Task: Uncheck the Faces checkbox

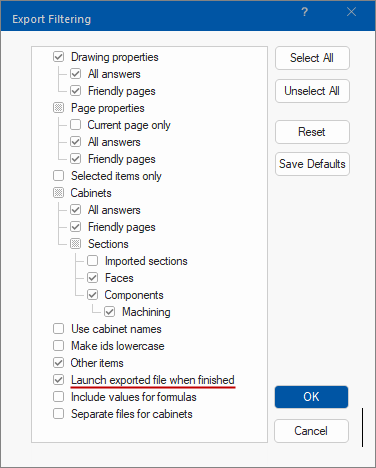Action: click(x=93, y=278)
